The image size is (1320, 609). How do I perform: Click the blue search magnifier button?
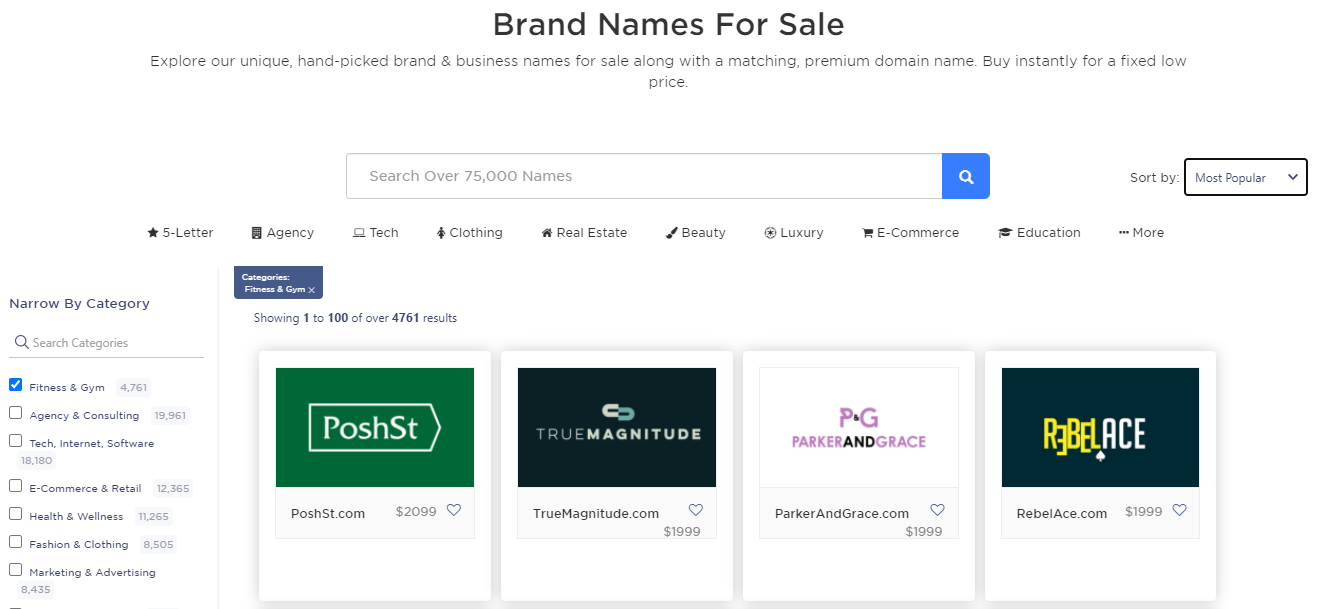point(965,176)
